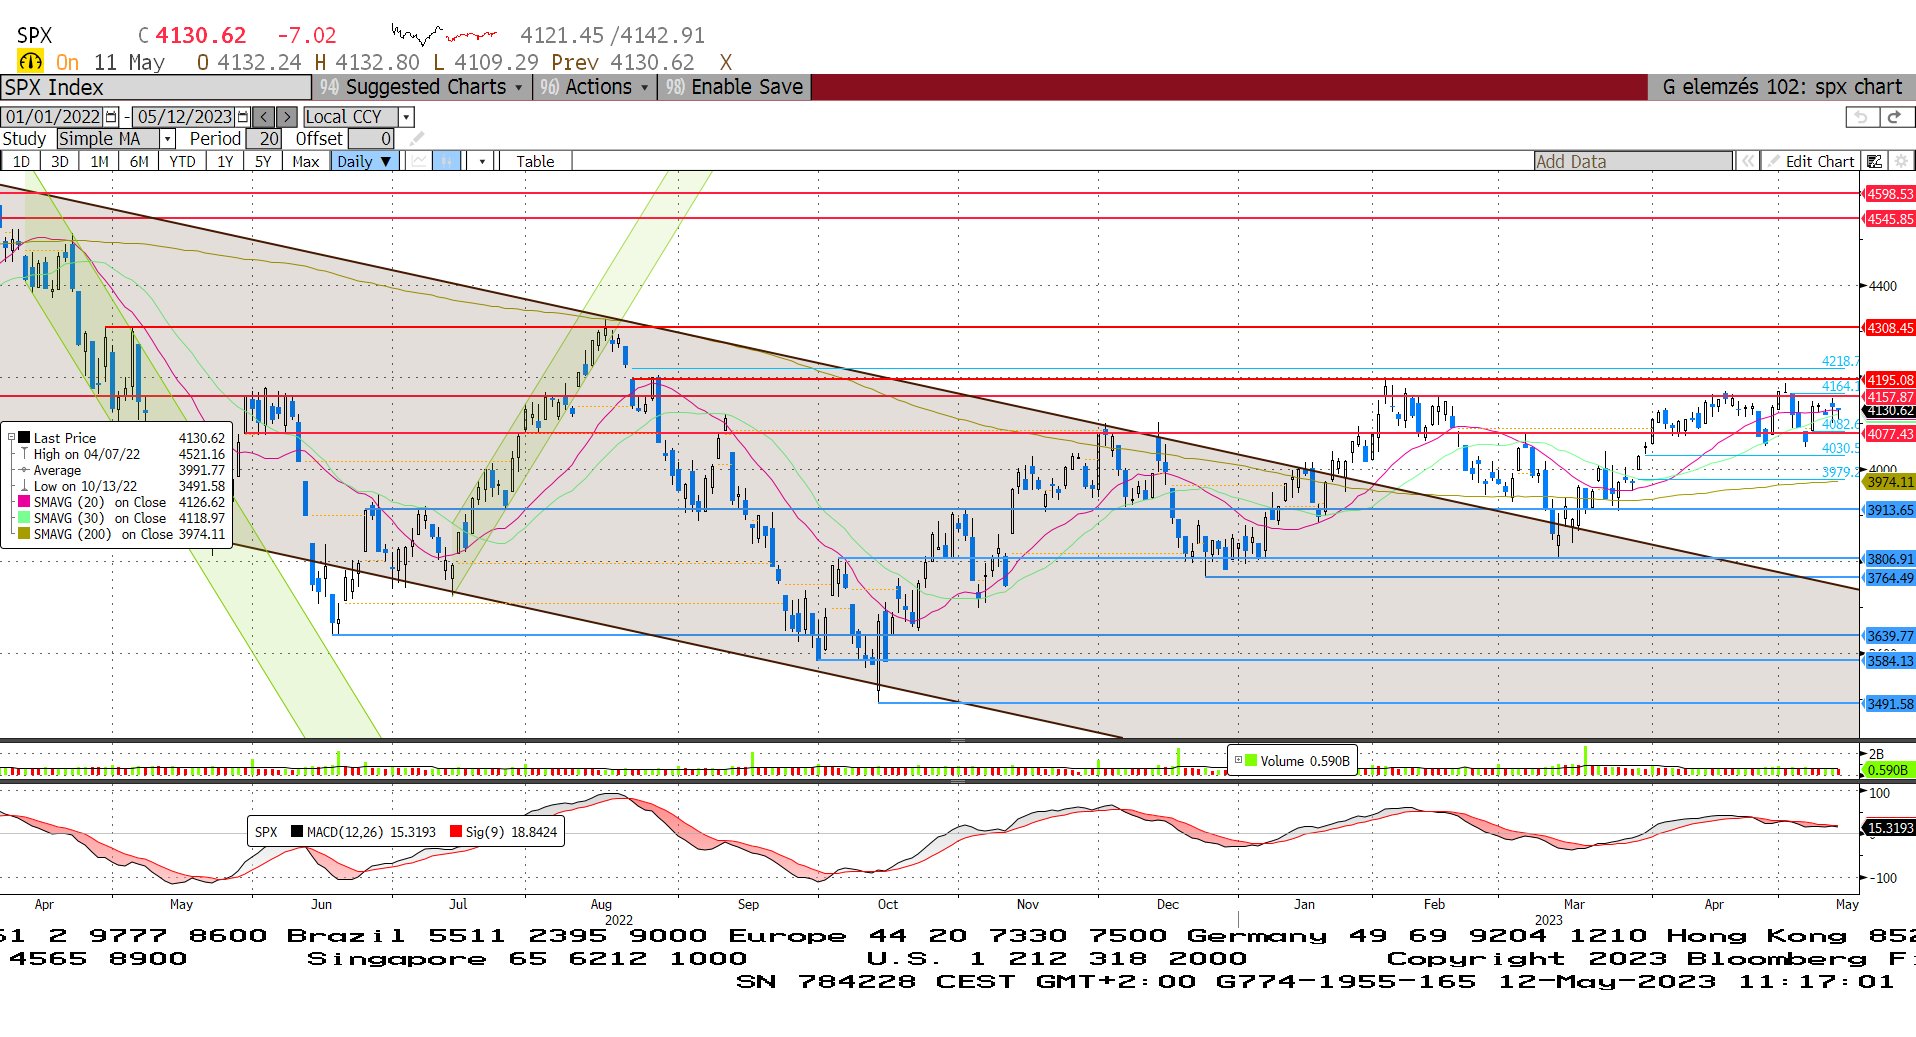Click SMAVG (20) magenta legend swatch
Screen dimensions: 1916x1037
pos(24,502)
